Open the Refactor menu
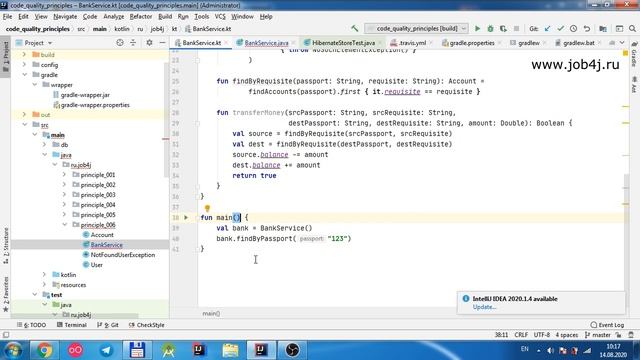 [x=141, y=16]
